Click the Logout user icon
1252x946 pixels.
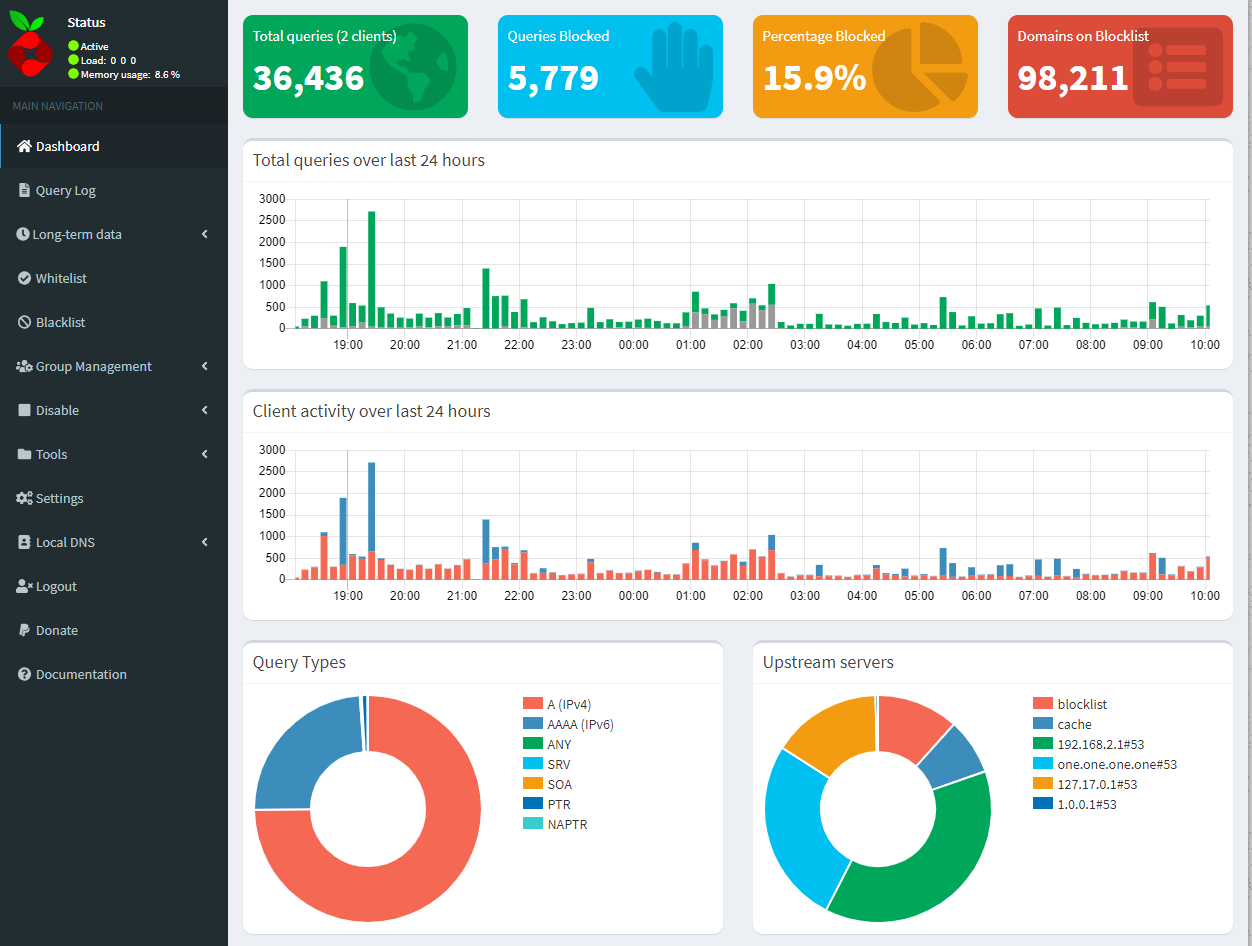coord(25,586)
